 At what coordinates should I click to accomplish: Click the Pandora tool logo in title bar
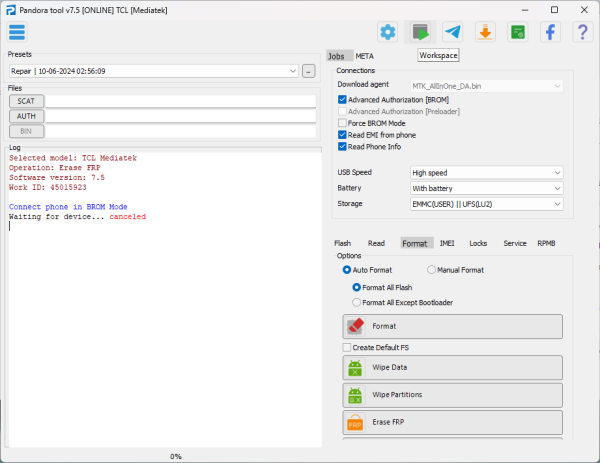coord(11,10)
